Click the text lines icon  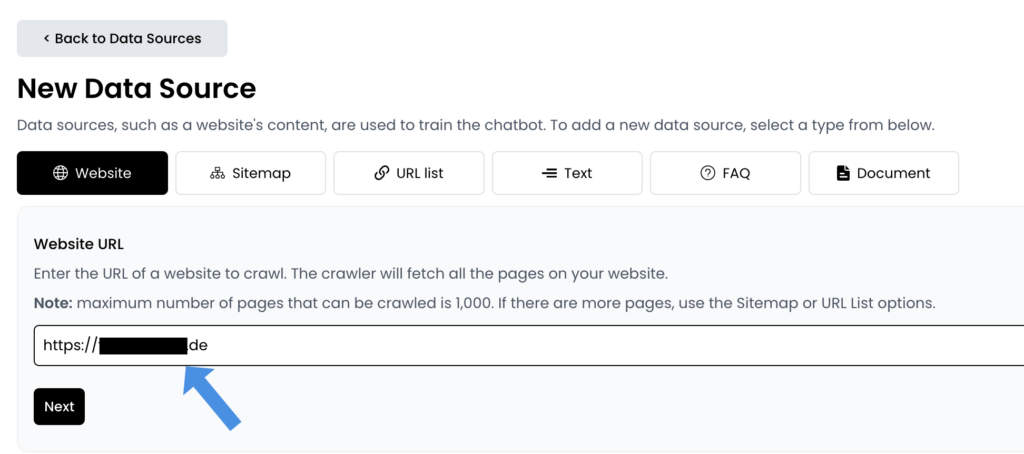point(549,173)
